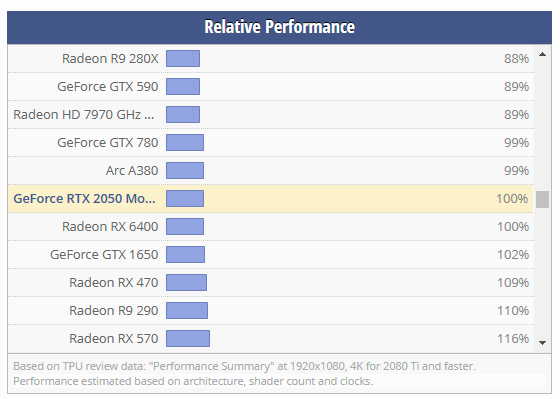Viewport: 560px width, 399px height.
Task: Click the Relative Performance header title
Action: click(x=280, y=27)
